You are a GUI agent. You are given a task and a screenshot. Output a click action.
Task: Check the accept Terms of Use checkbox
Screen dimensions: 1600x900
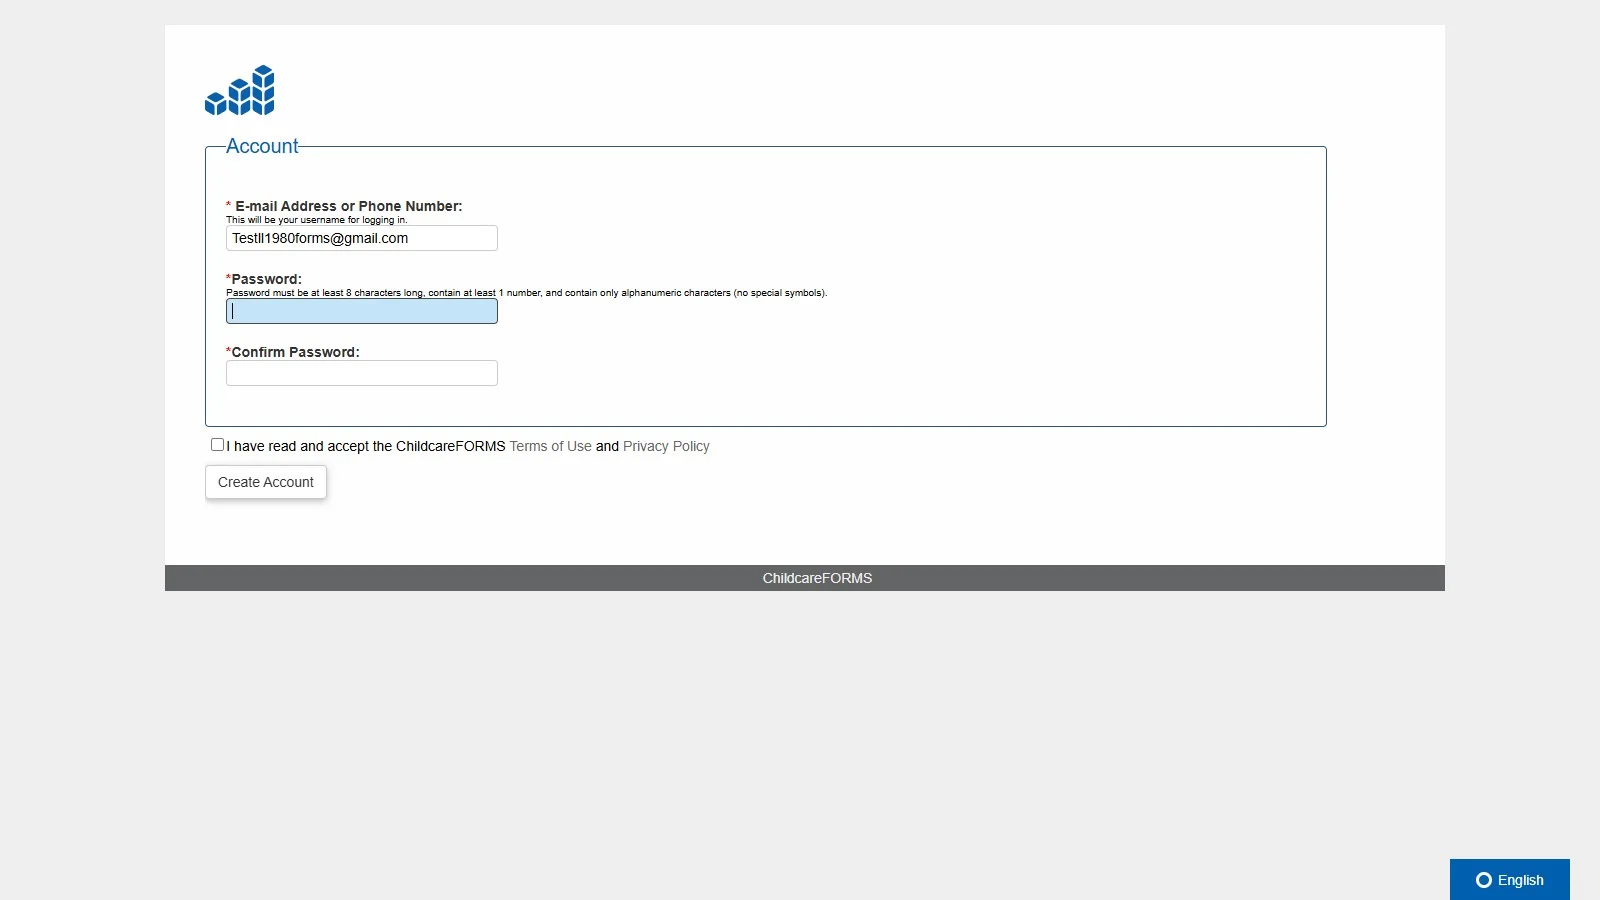pos(217,445)
